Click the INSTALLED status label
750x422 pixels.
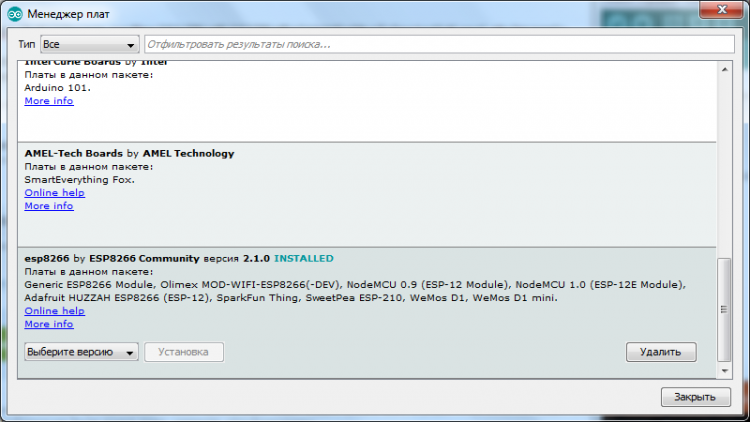pyautogui.click(x=304, y=258)
